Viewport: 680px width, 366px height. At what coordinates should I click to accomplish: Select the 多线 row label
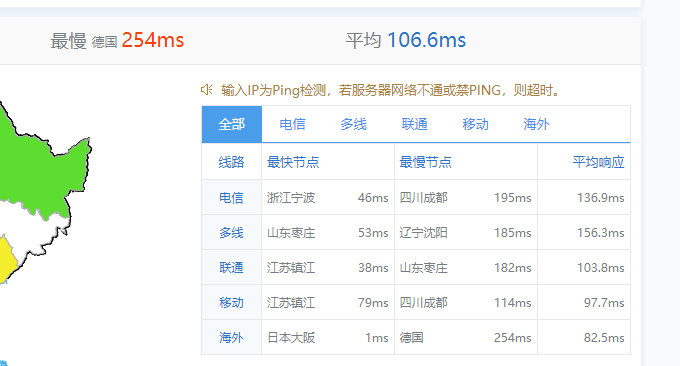click(x=231, y=233)
